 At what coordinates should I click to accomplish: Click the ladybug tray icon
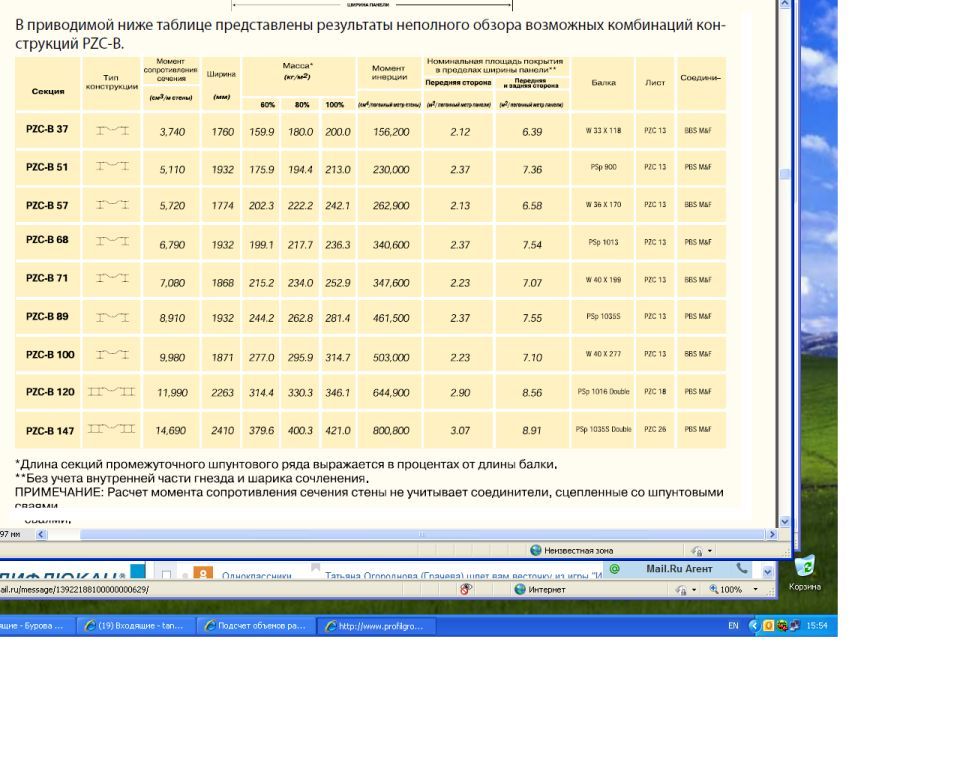[782, 626]
